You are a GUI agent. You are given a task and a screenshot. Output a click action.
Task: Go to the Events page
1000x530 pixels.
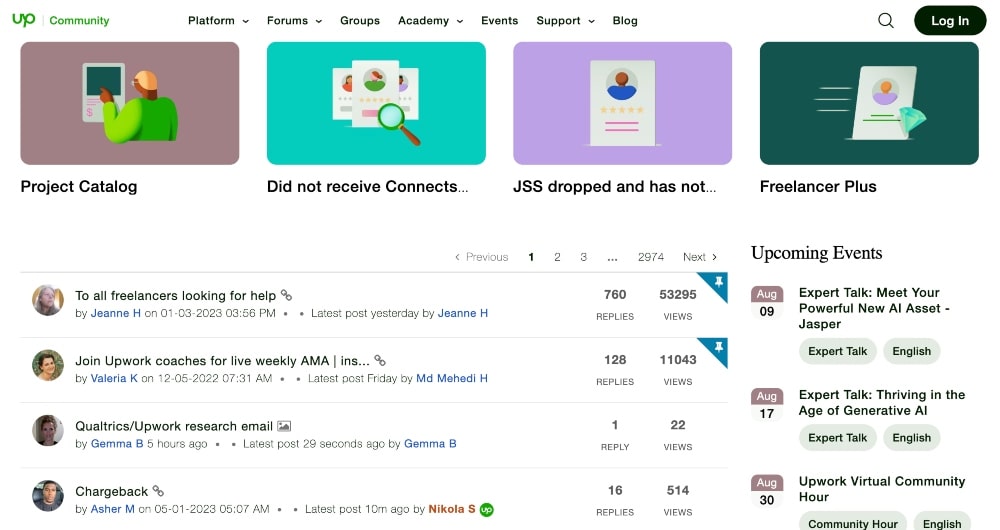point(499,20)
